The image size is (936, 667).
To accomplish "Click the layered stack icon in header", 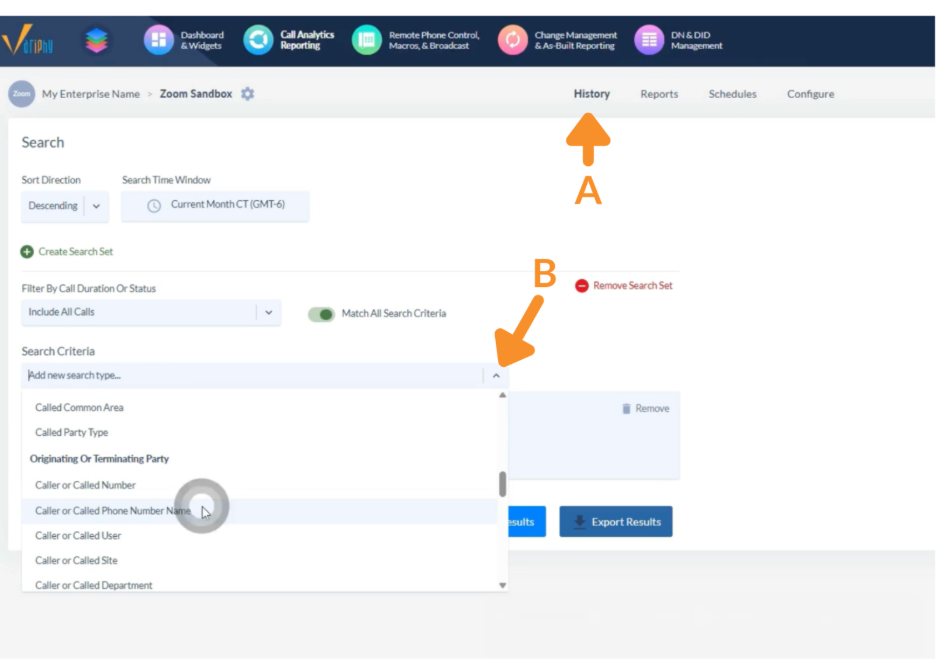I will point(97,40).
